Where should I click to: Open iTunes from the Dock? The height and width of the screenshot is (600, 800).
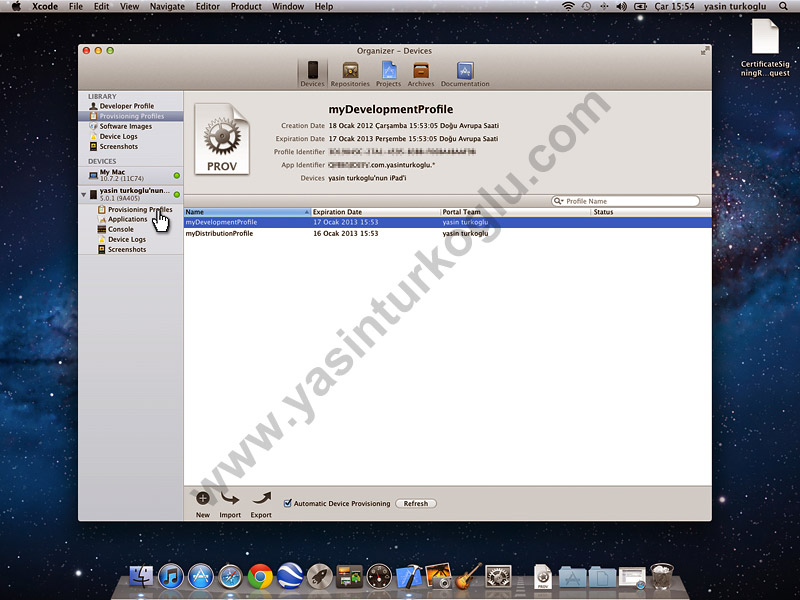pyautogui.click(x=171, y=577)
